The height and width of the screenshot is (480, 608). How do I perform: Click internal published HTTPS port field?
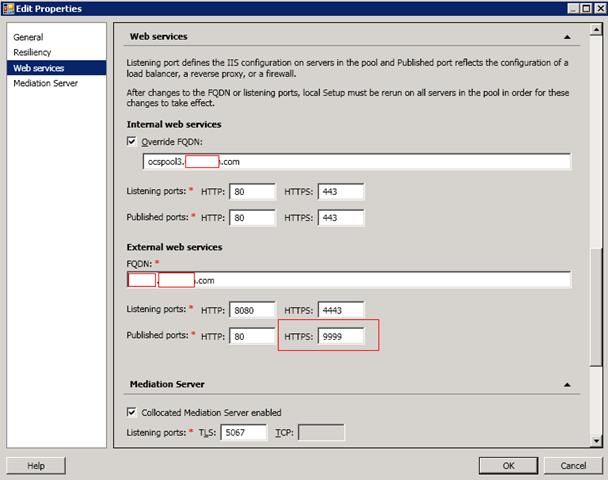coord(341,218)
